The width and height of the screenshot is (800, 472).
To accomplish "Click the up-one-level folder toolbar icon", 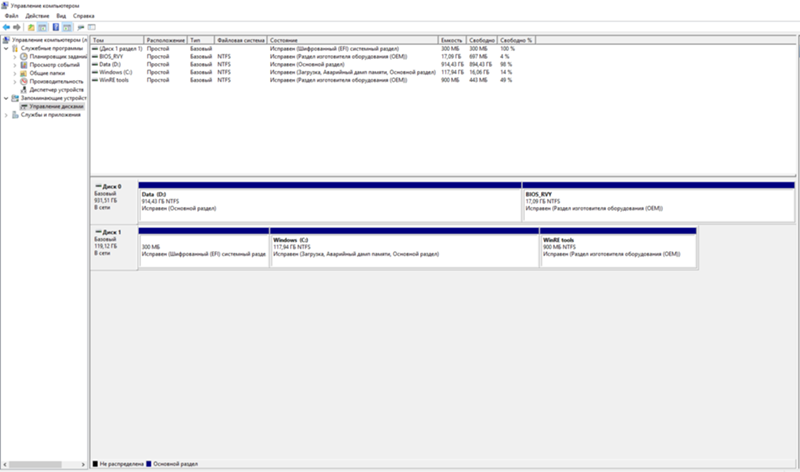I will point(31,27).
